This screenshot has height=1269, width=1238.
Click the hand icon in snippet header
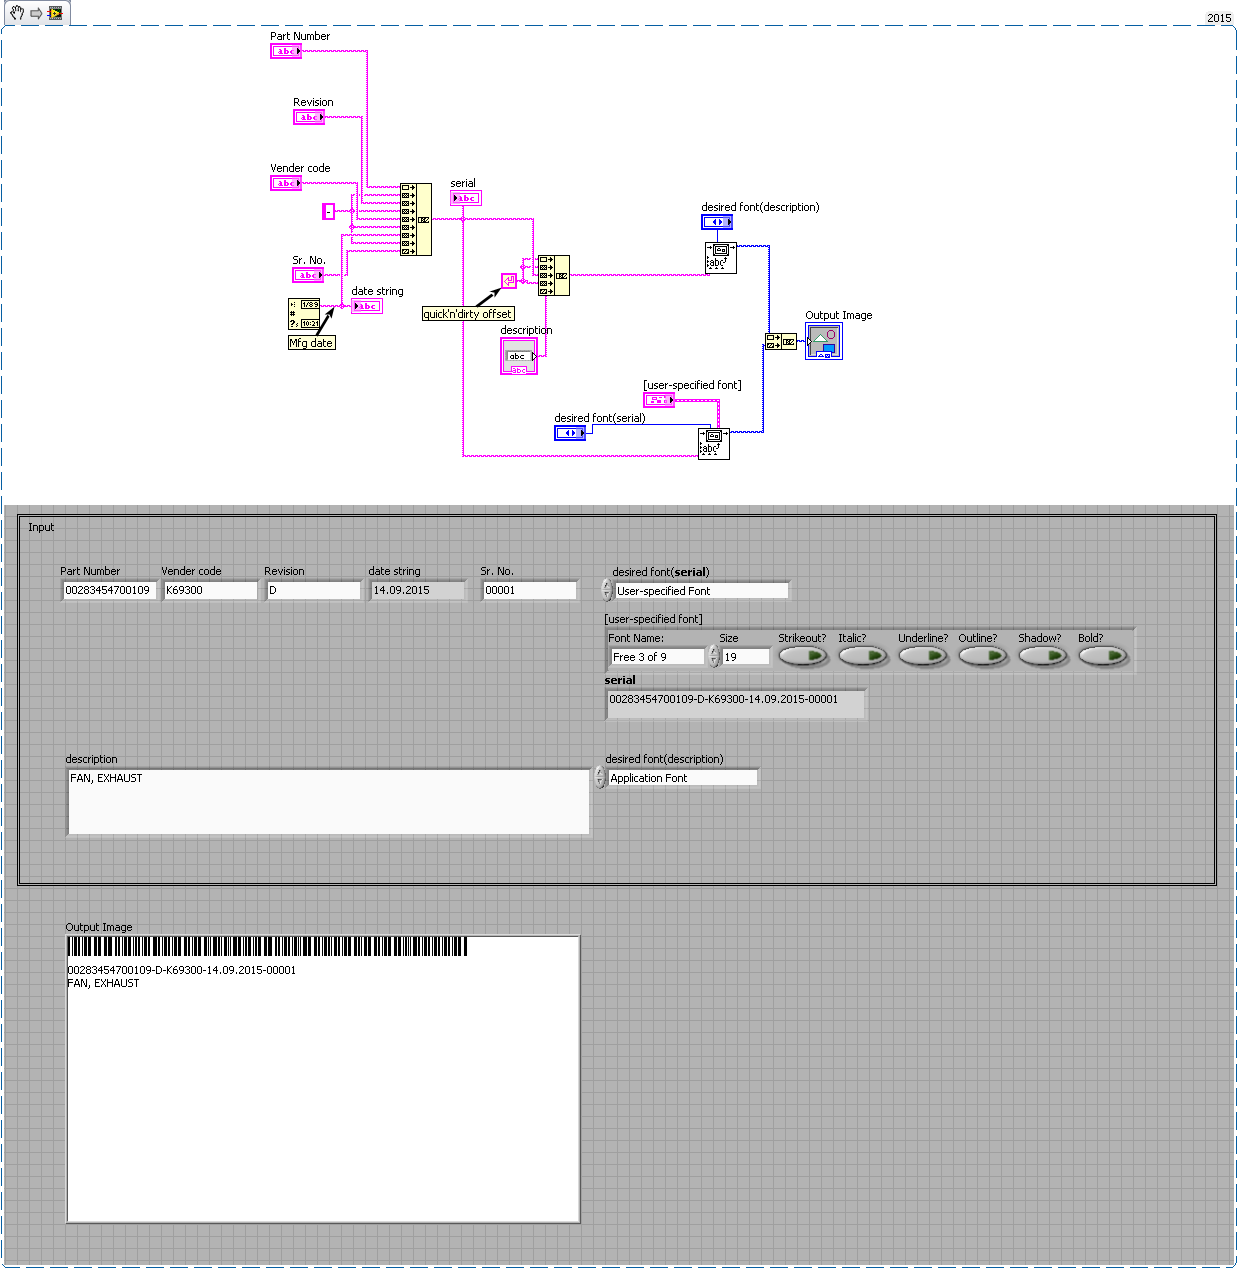coord(16,13)
